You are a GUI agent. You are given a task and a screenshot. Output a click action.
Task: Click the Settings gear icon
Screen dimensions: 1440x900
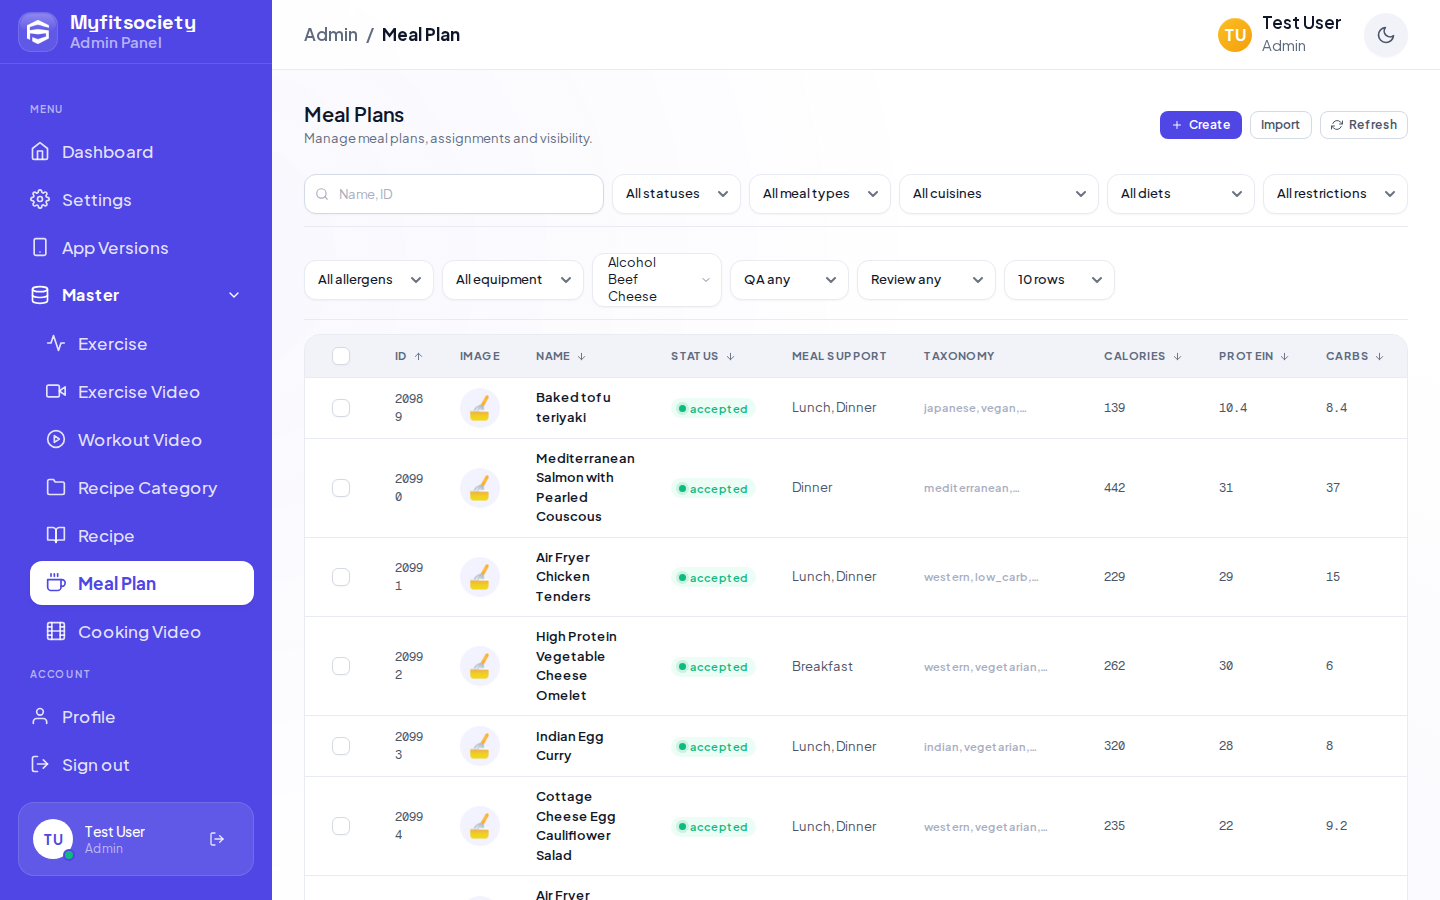[x=40, y=199]
